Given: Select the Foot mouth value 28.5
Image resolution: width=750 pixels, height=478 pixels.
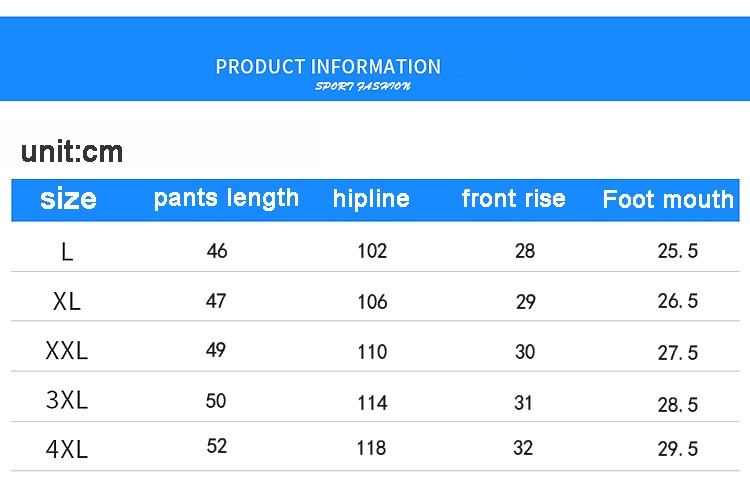Looking at the screenshot, I should 678,405.
